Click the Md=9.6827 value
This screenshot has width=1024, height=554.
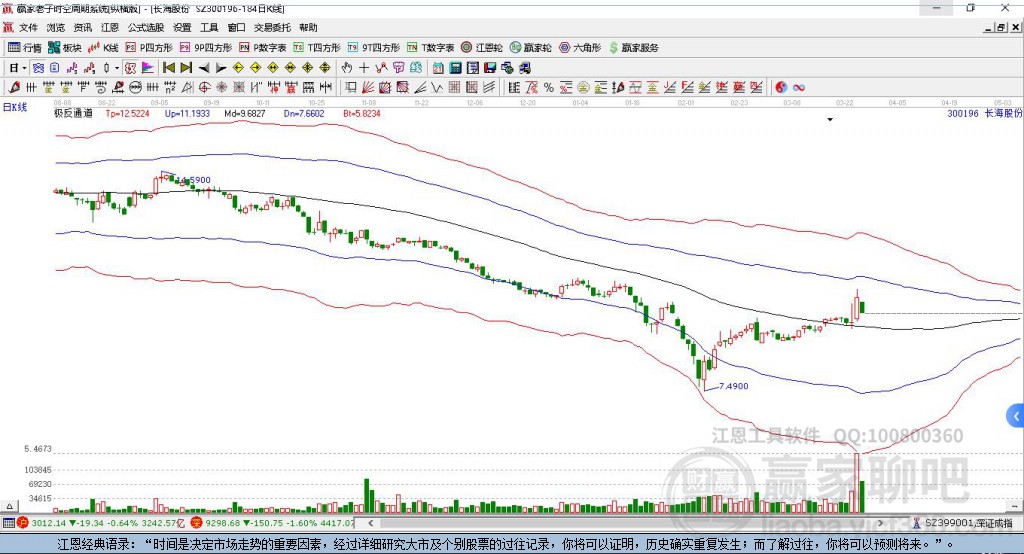(x=244, y=114)
